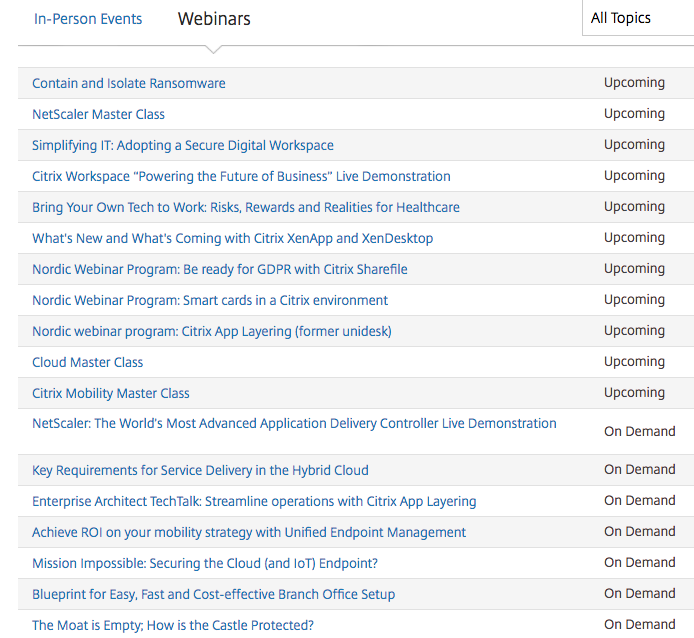Click On Demand status in Key Requirements row
Viewport: 694px width, 638px height.
(x=640, y=469)
